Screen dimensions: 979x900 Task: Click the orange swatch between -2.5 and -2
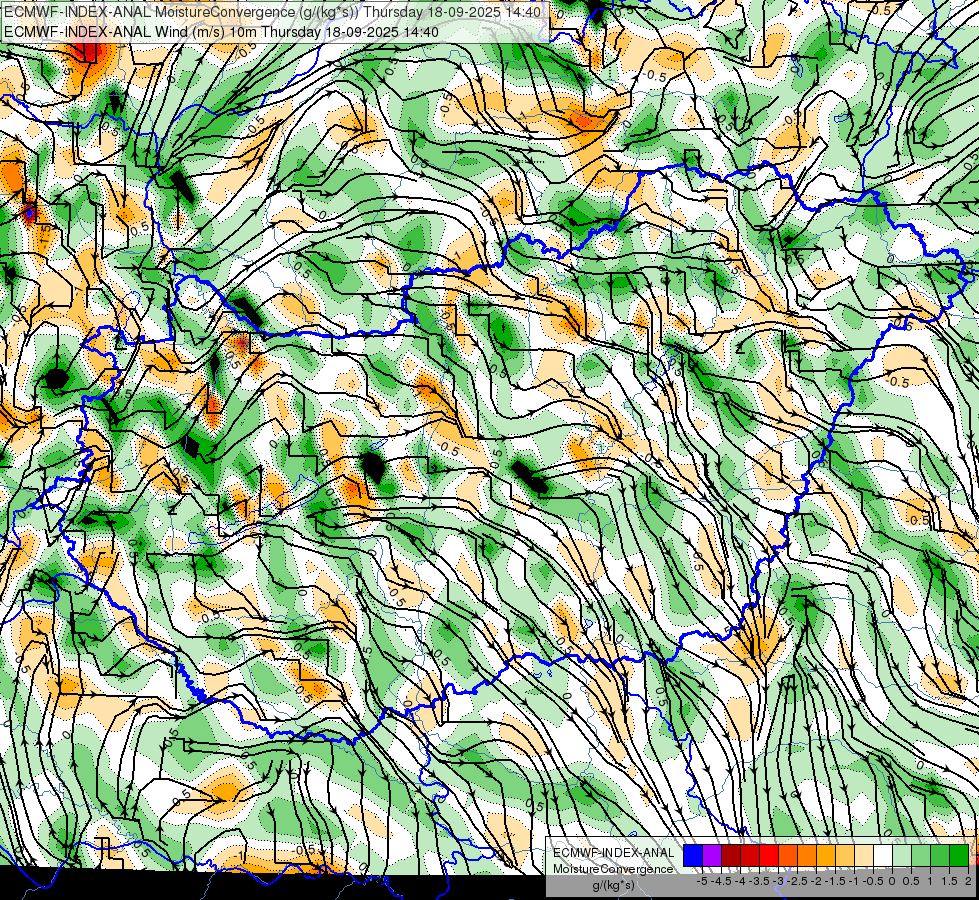pos(807,855)
